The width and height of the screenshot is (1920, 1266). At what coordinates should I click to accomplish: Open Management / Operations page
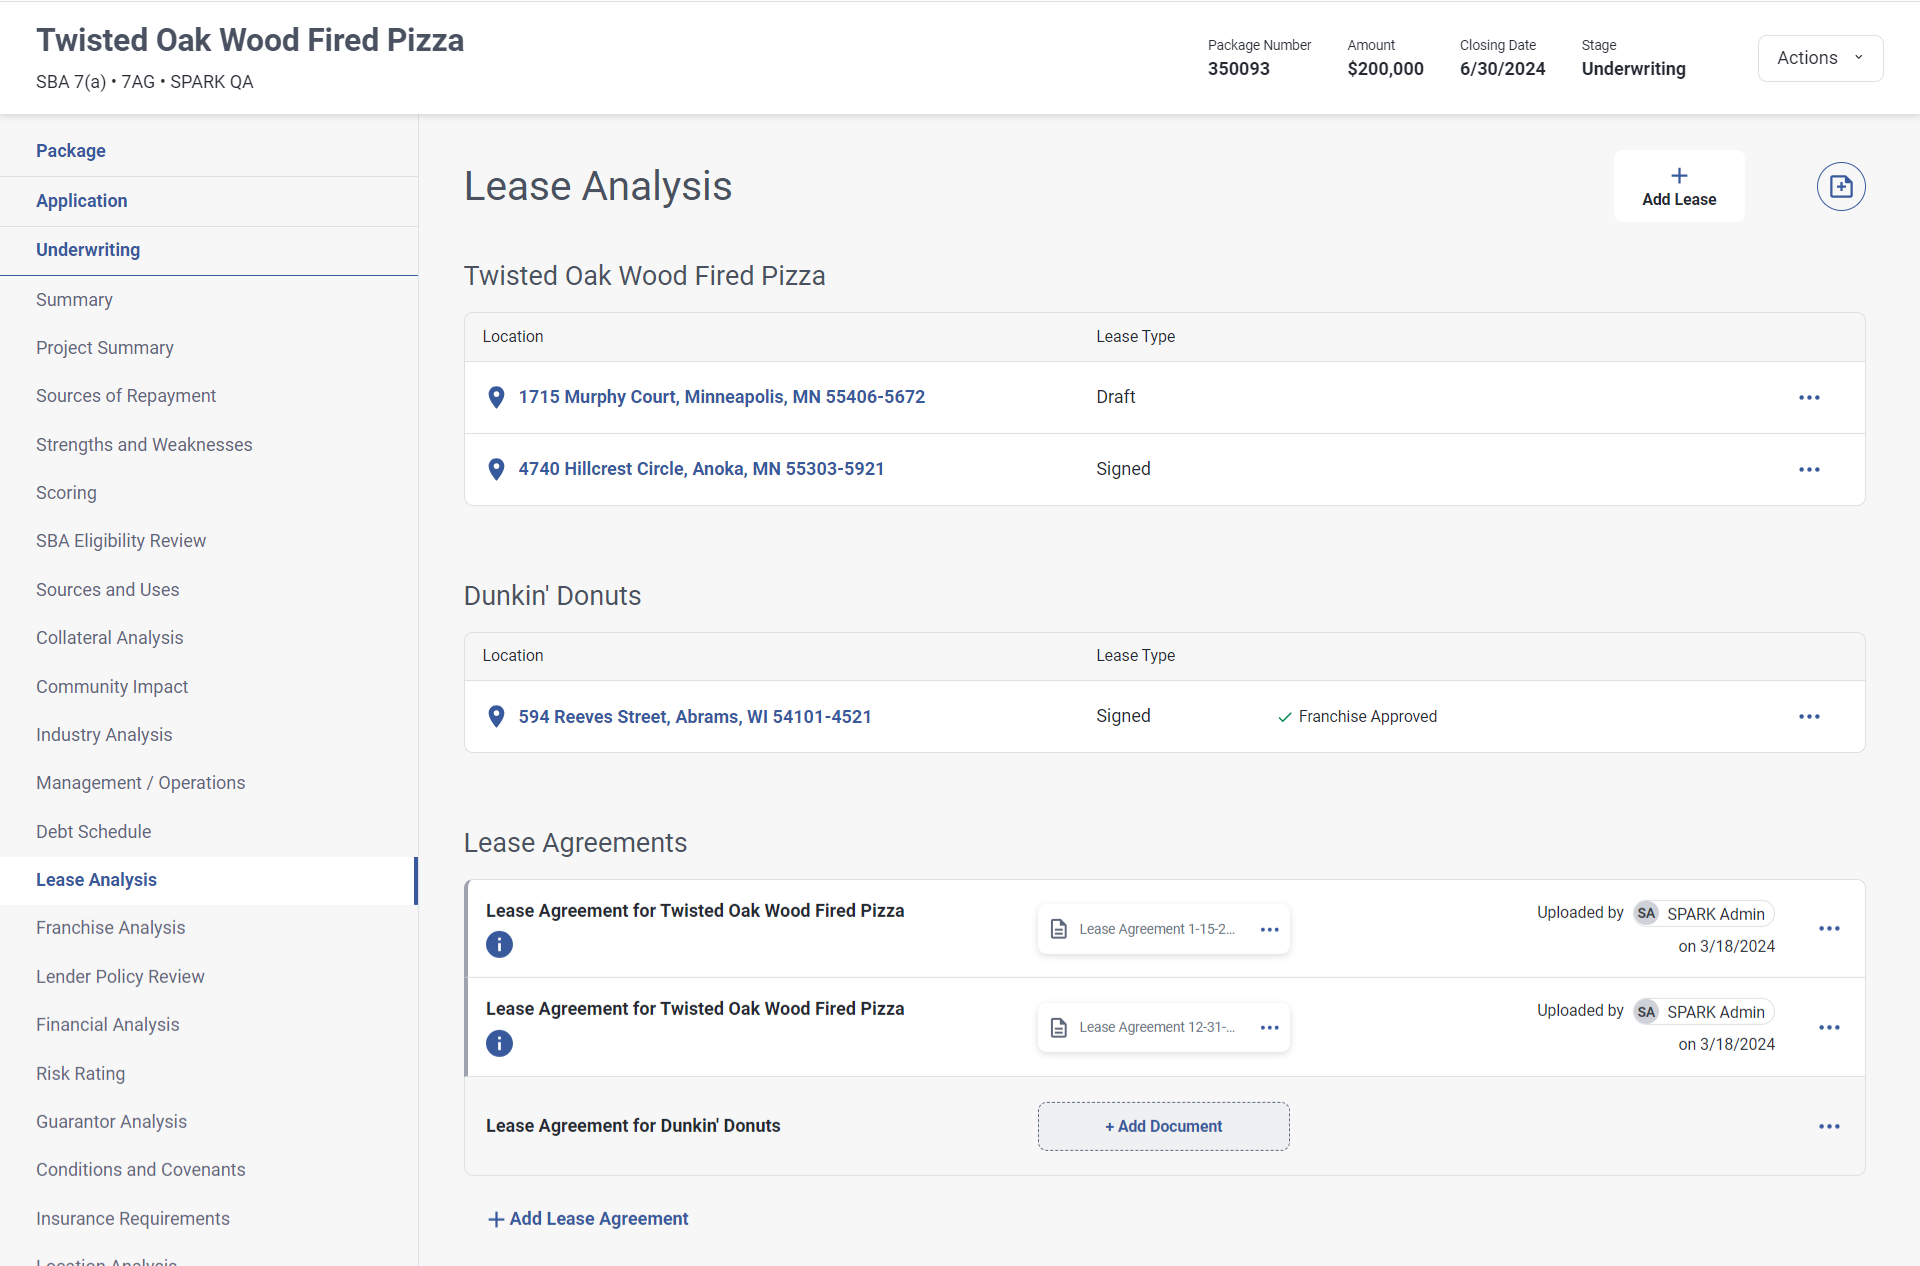pos(140,783)
